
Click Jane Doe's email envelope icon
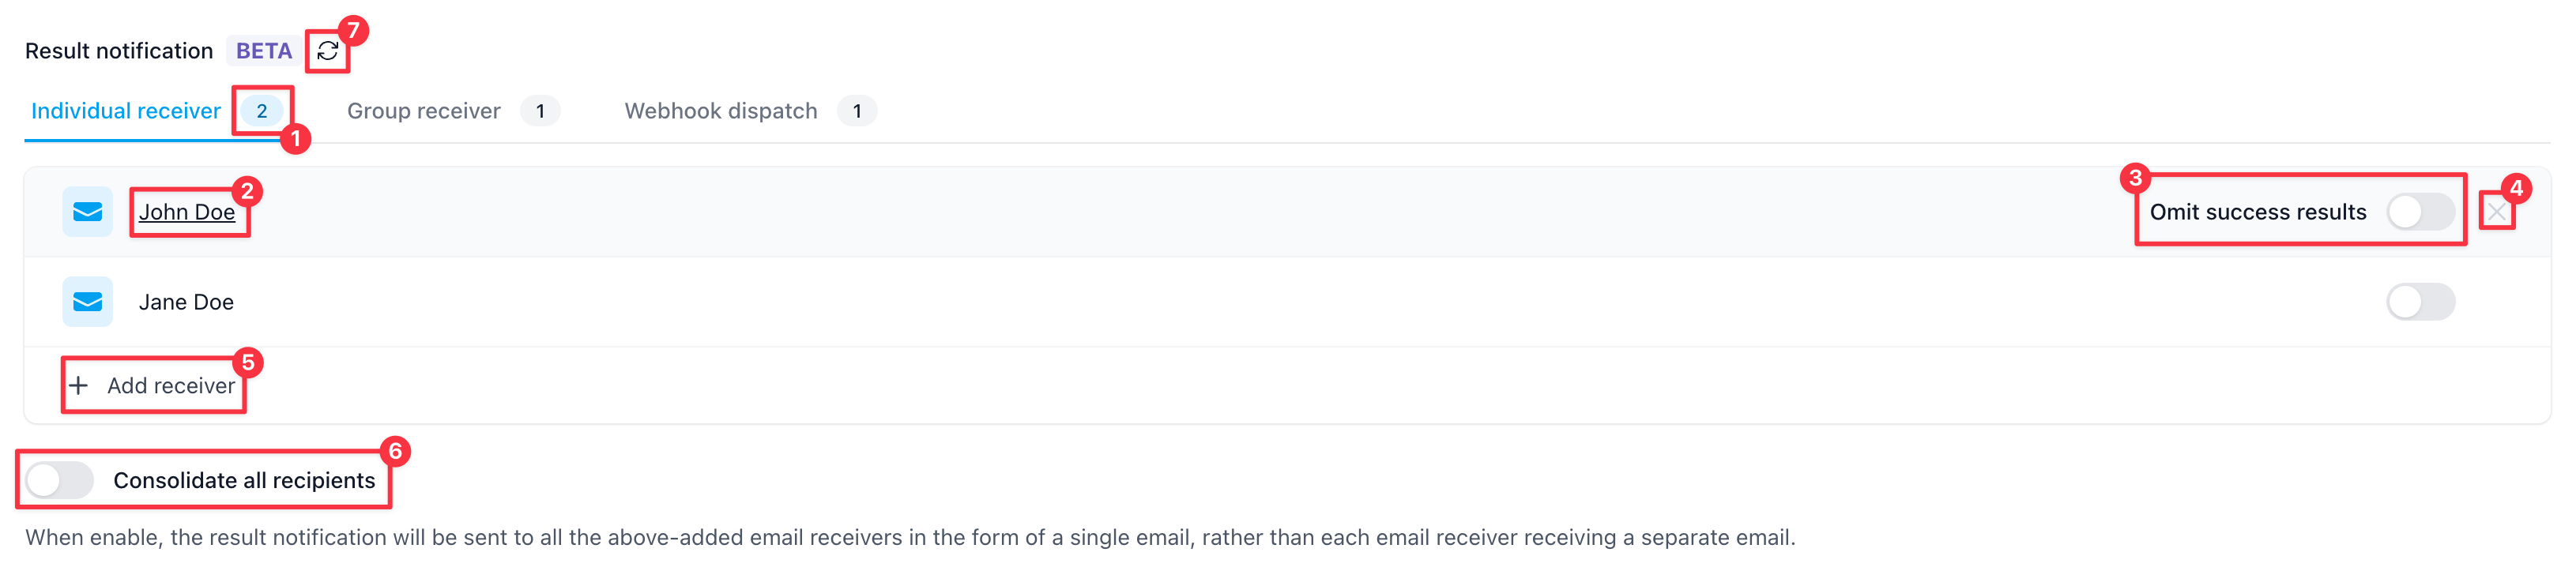(88, 302)
